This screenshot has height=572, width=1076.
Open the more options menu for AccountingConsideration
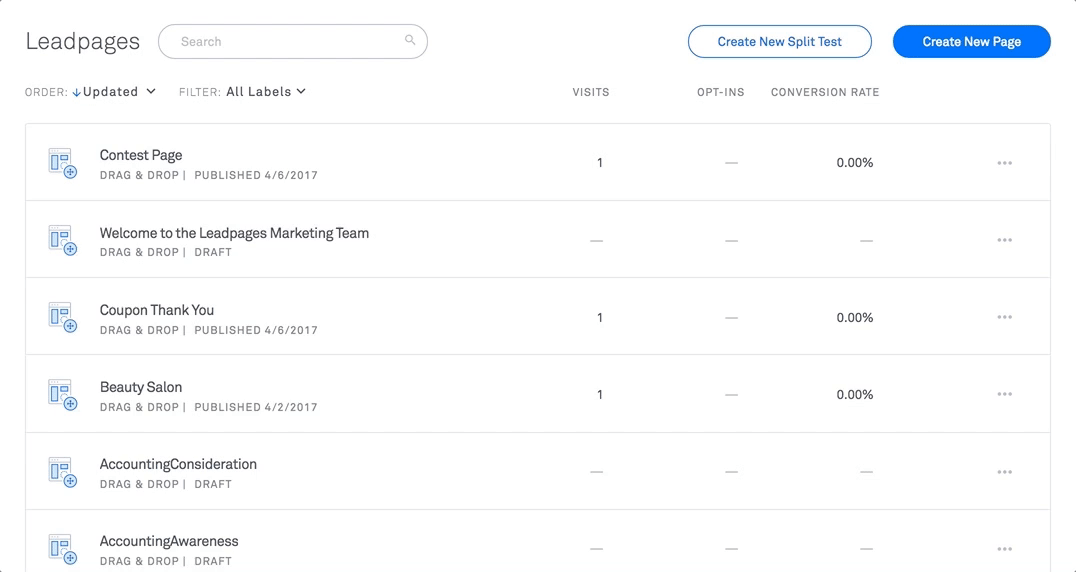pos(1005,472)
